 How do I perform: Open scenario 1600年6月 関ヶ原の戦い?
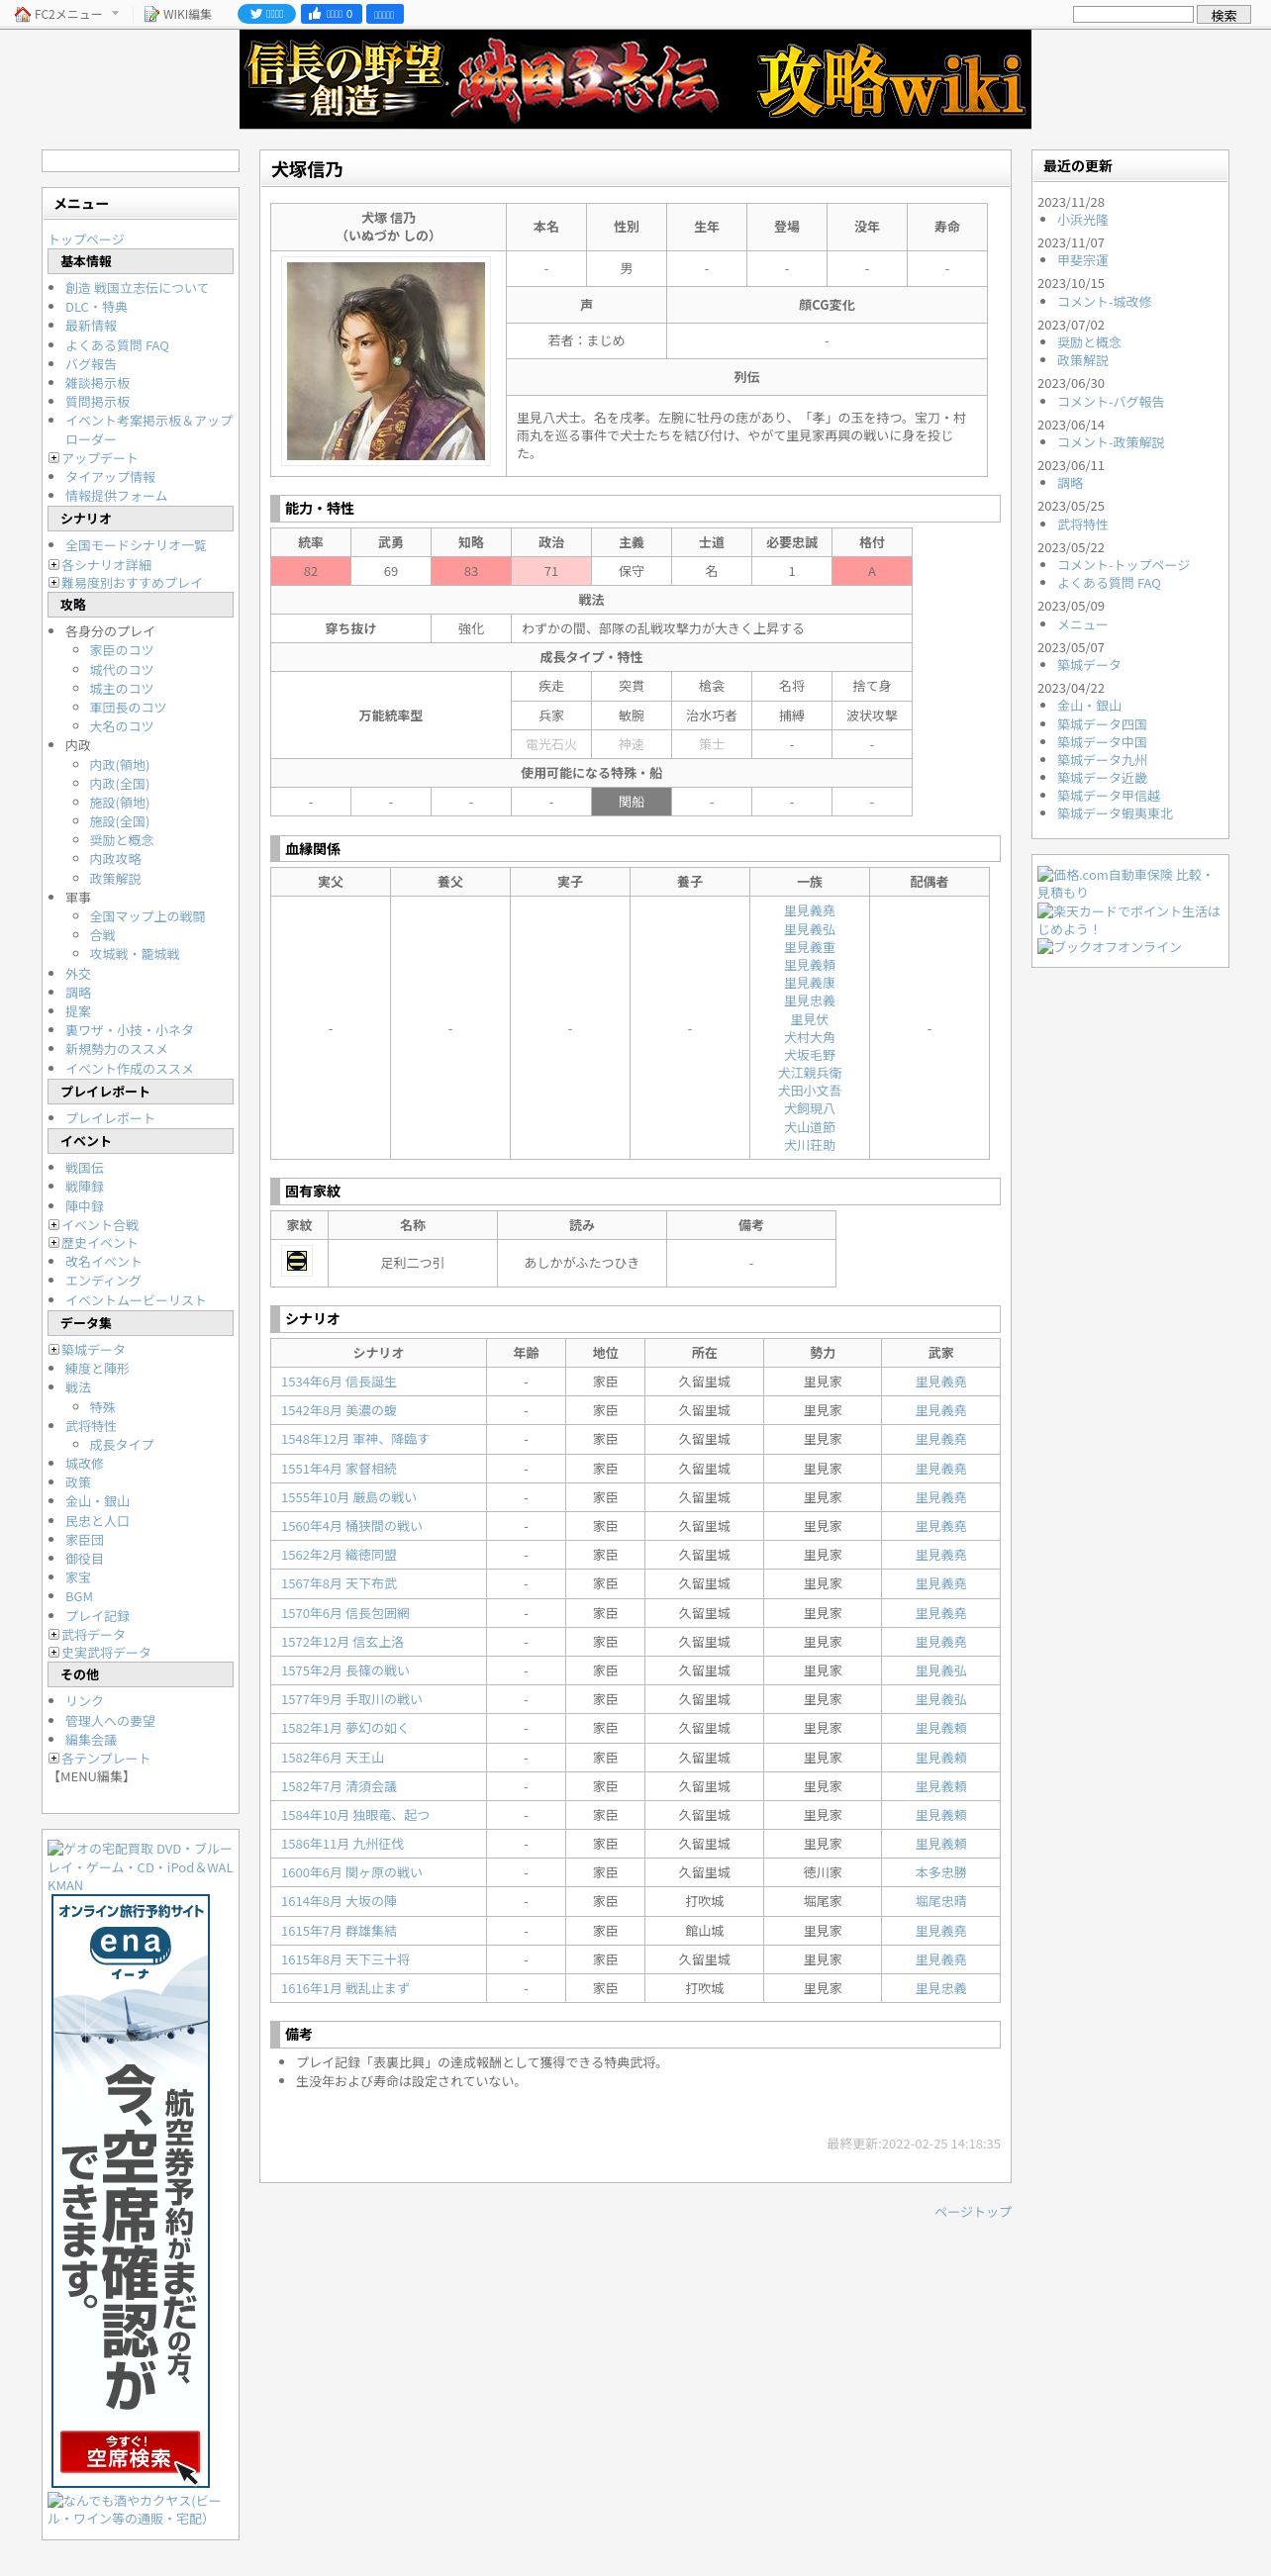[351, 1872]
